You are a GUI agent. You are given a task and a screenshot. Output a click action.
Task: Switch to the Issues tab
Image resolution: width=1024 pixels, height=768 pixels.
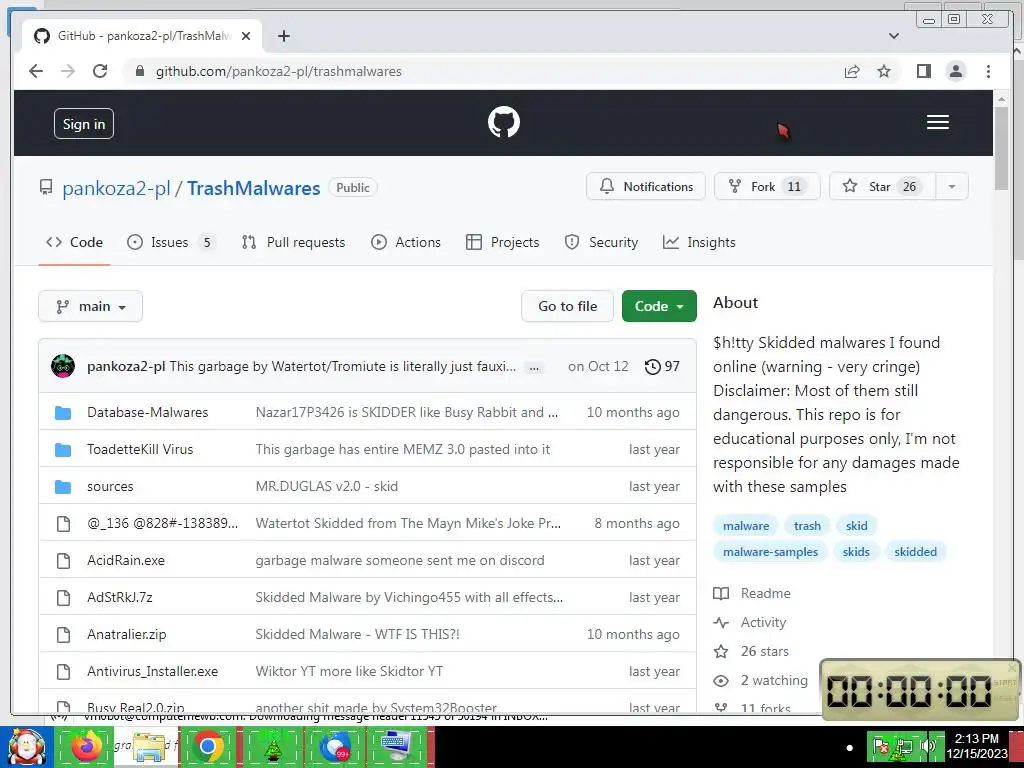170,242
